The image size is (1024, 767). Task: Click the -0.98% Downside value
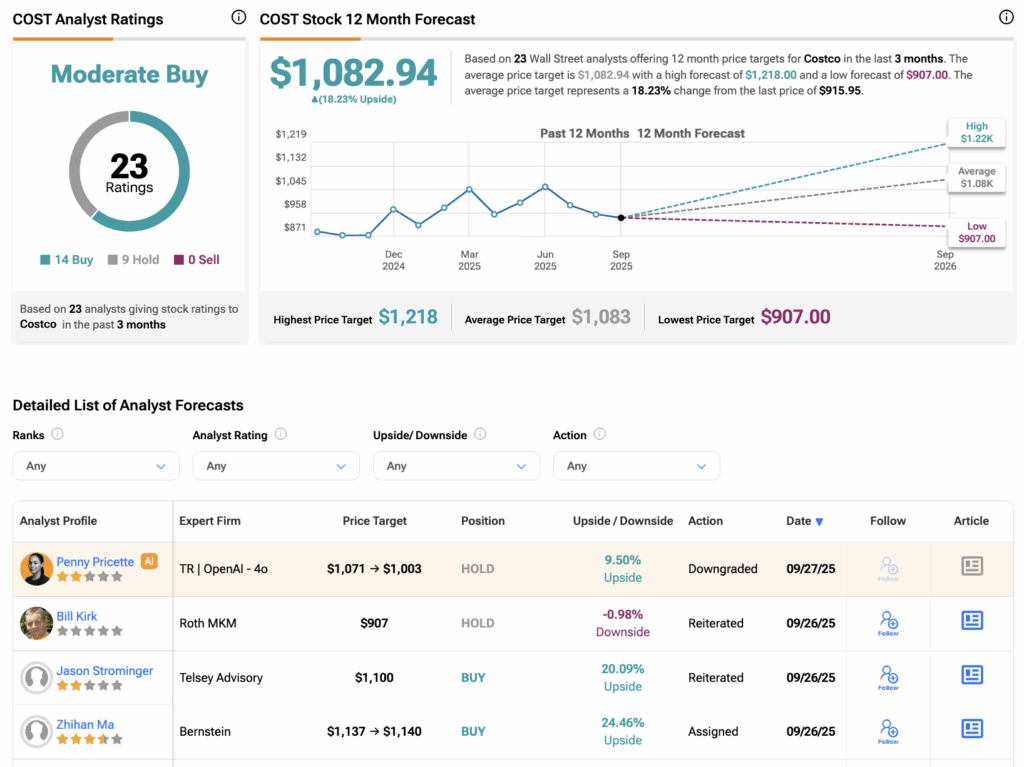coord(623,623)
